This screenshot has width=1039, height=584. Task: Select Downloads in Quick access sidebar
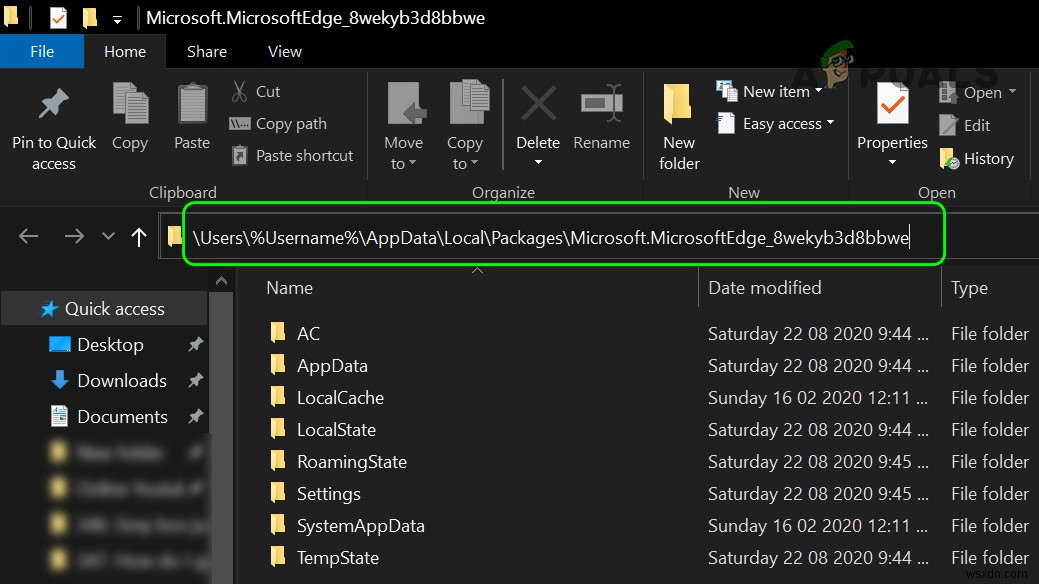click(x=121, y=380)
